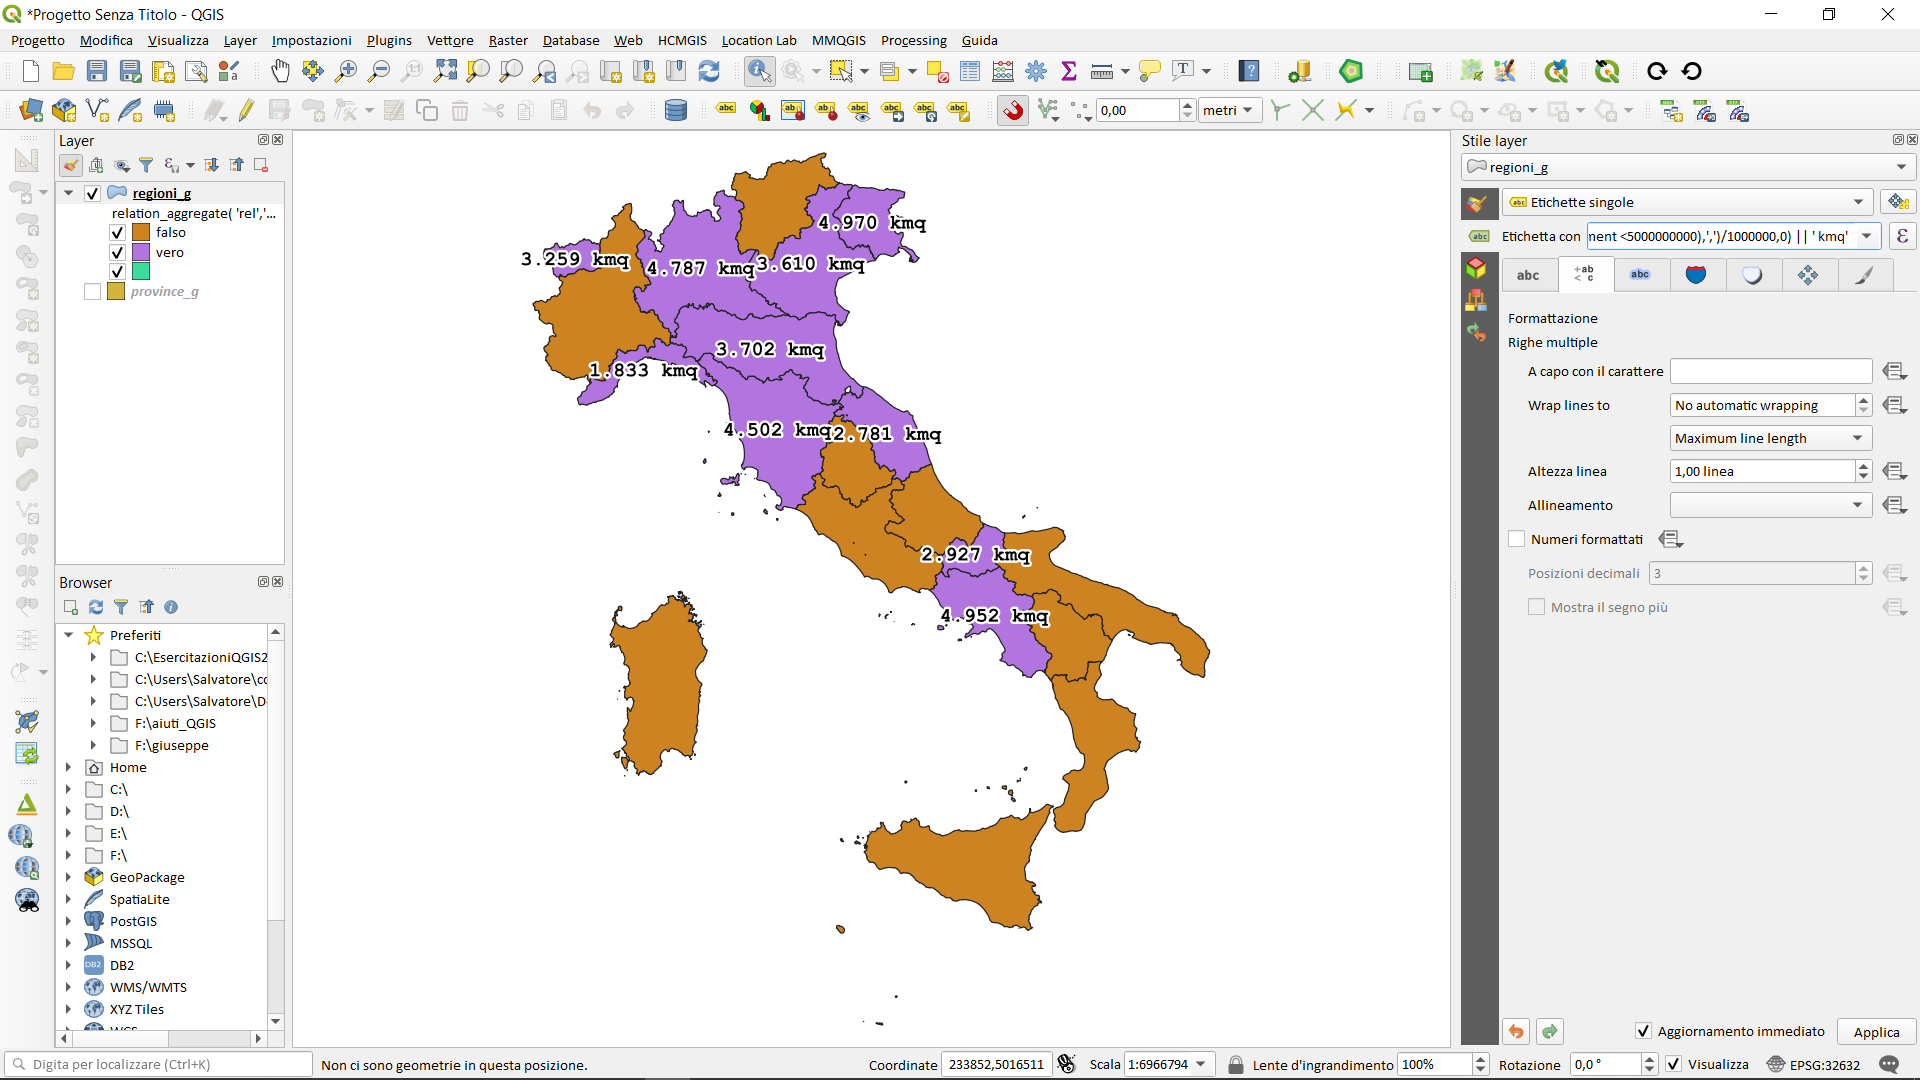The width and height of the screenshot is (1920, 1080).
Task: Select the Pan Map hand tool
Action: pos(280,71)
